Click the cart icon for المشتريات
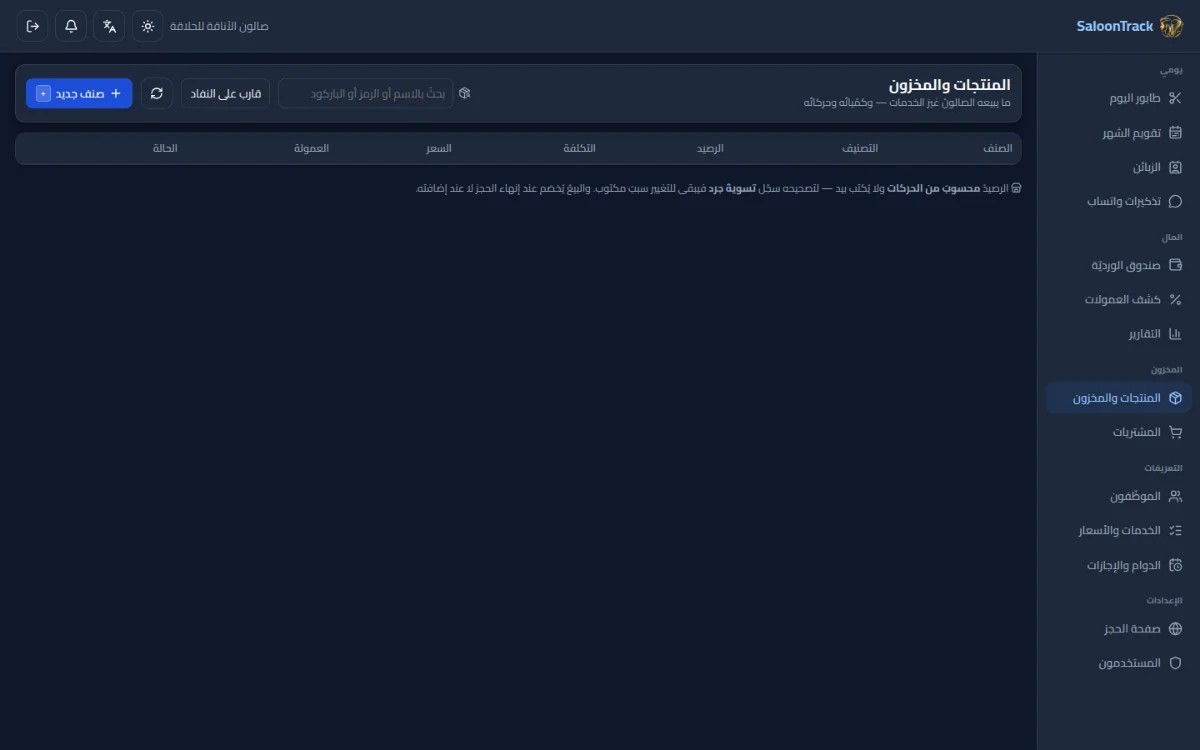 (1175, 432)
